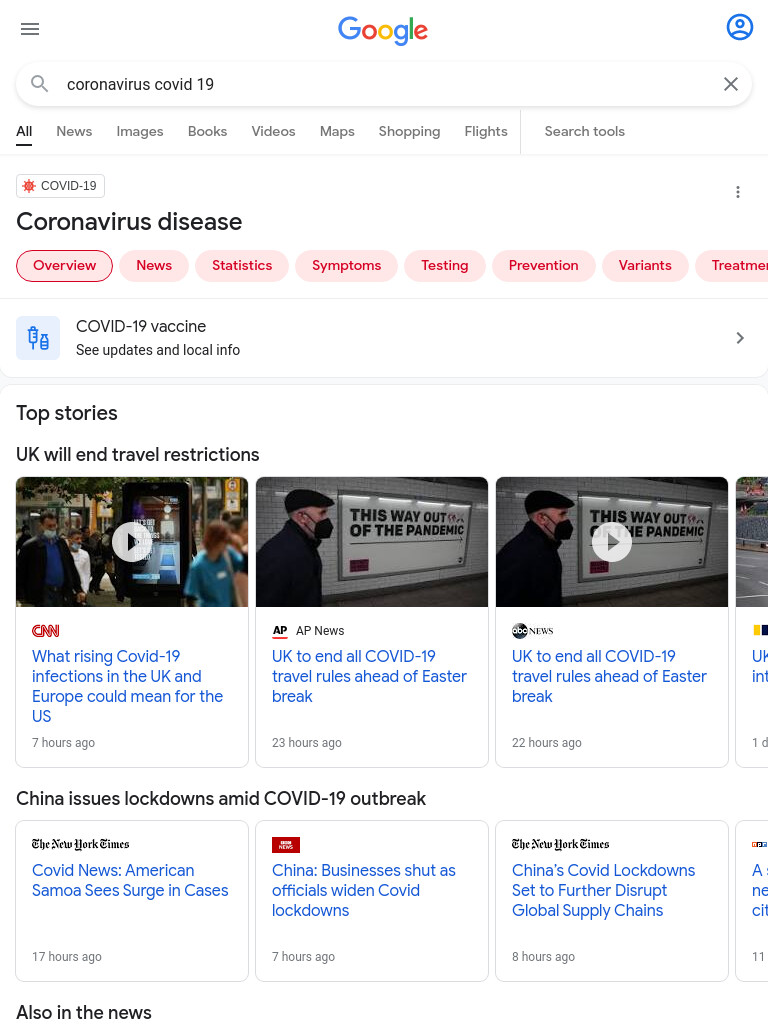Switch to the Flights tab

click(486, 131)
